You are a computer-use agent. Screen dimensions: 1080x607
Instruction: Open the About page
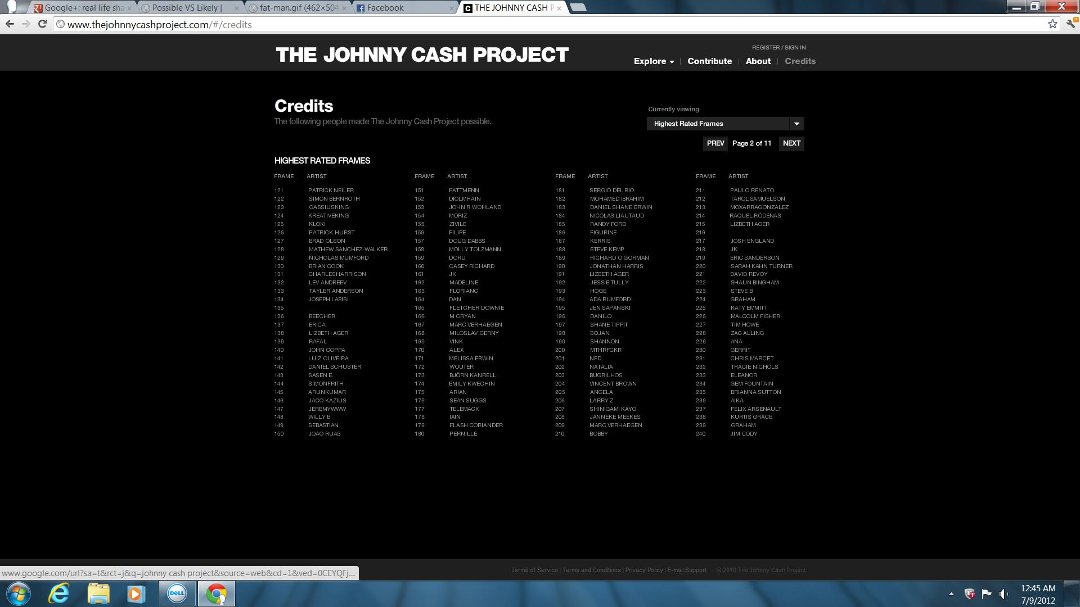pyautogui.click(x=758, y=61)
